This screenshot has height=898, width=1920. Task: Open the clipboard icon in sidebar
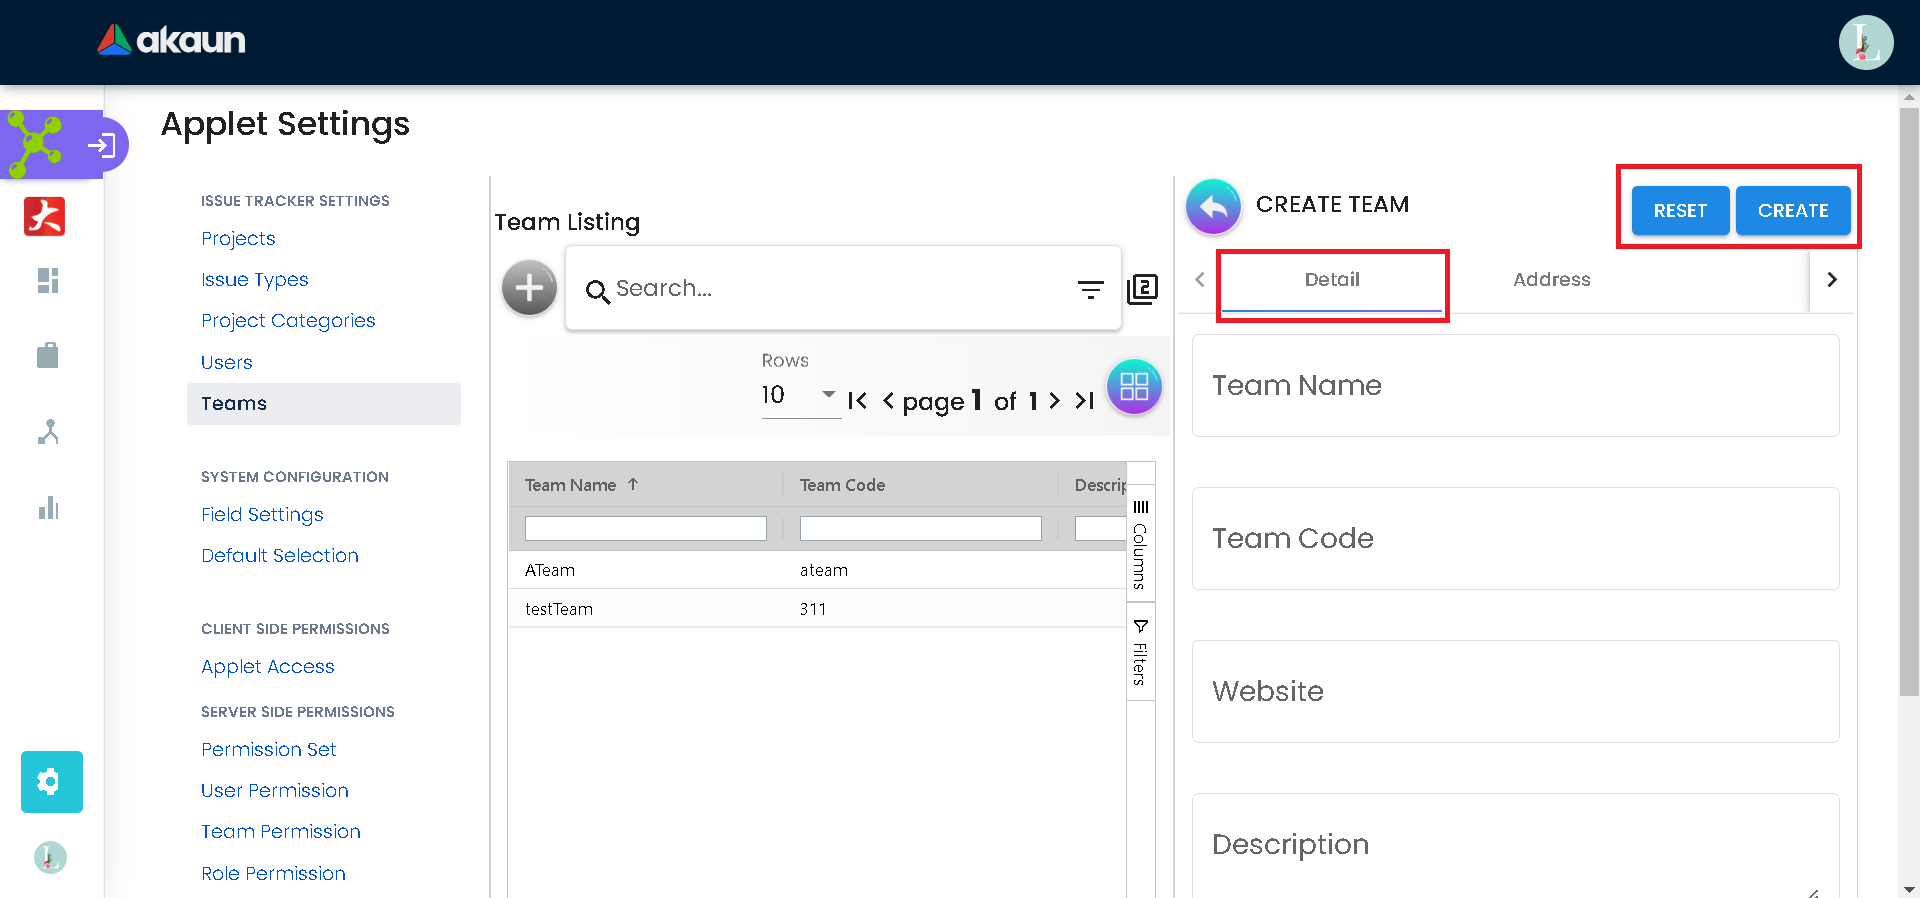48,355
